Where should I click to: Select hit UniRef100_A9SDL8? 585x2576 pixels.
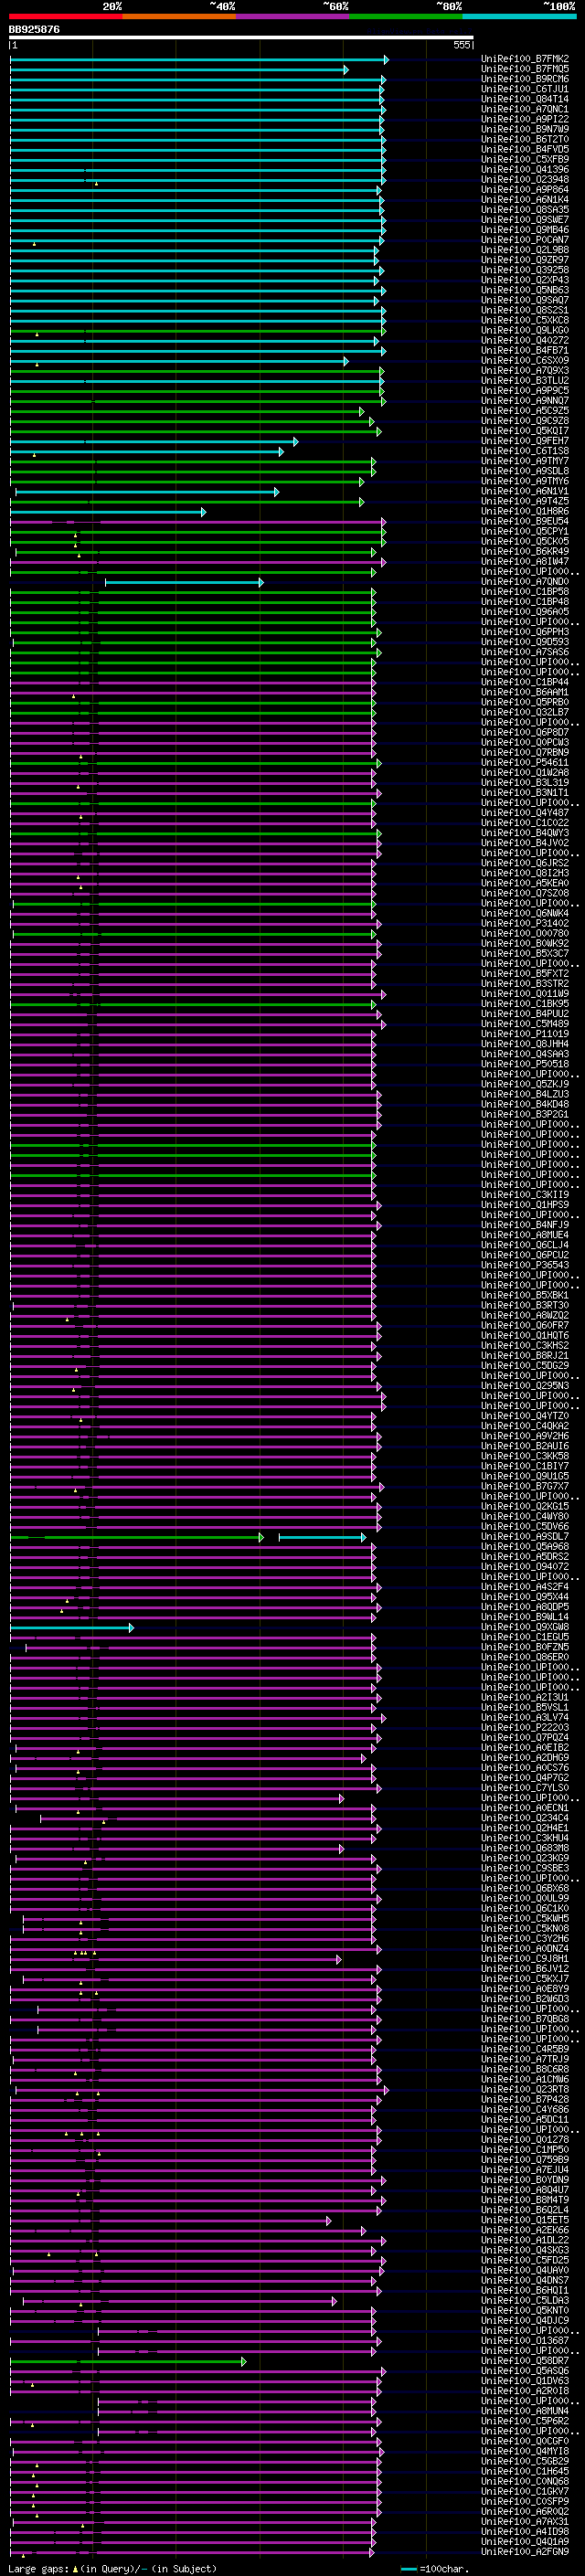[x=525, y=471]
